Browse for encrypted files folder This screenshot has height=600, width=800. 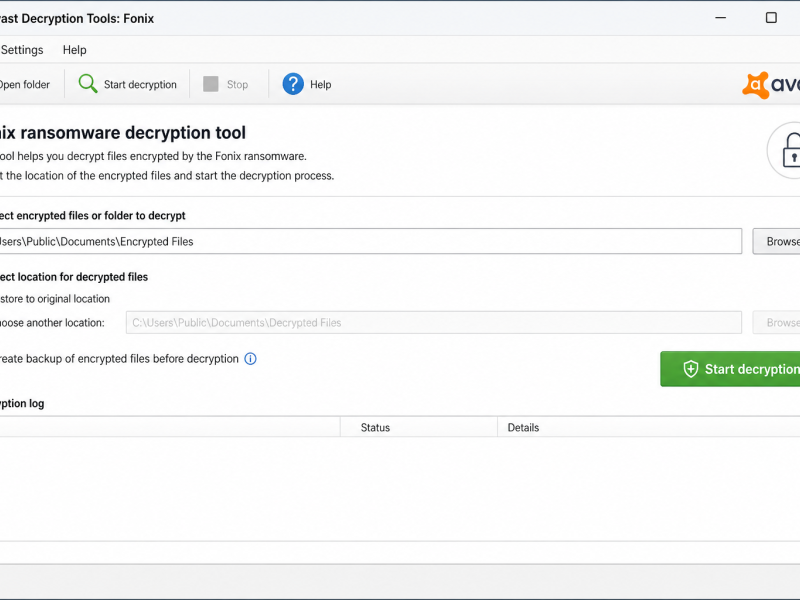point(777,241)
